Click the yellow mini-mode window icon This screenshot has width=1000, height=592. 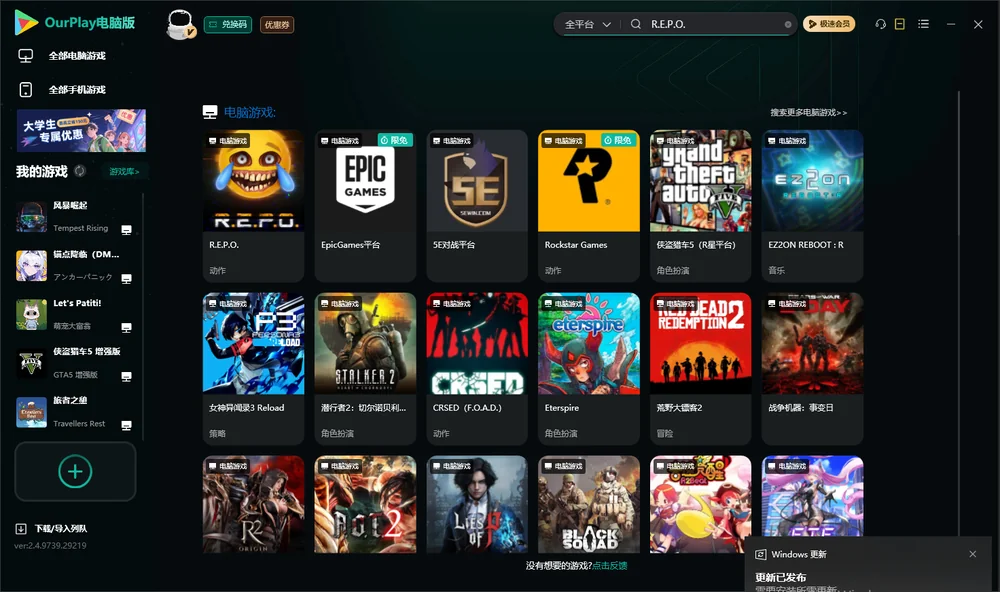(900, 24)
